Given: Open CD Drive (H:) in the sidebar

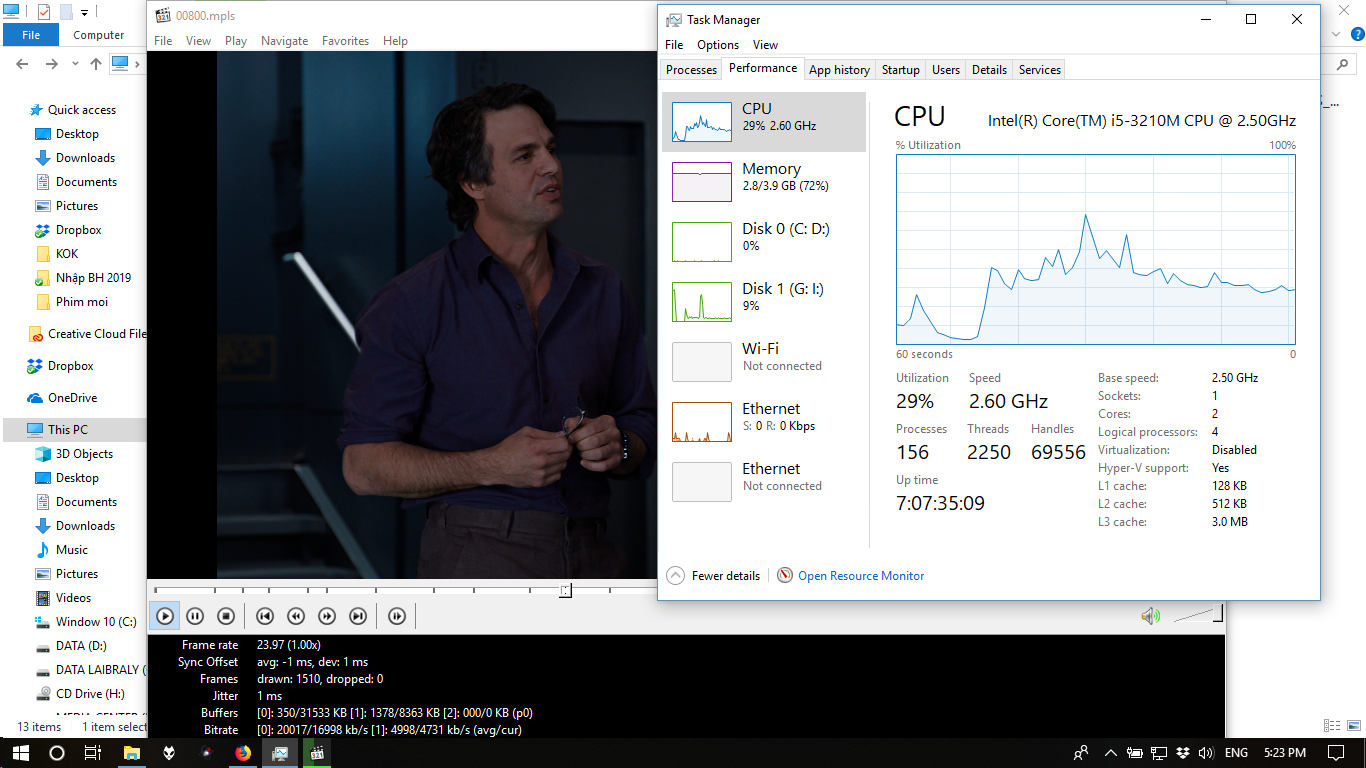Looking at the screenshot, I should 90,694.
